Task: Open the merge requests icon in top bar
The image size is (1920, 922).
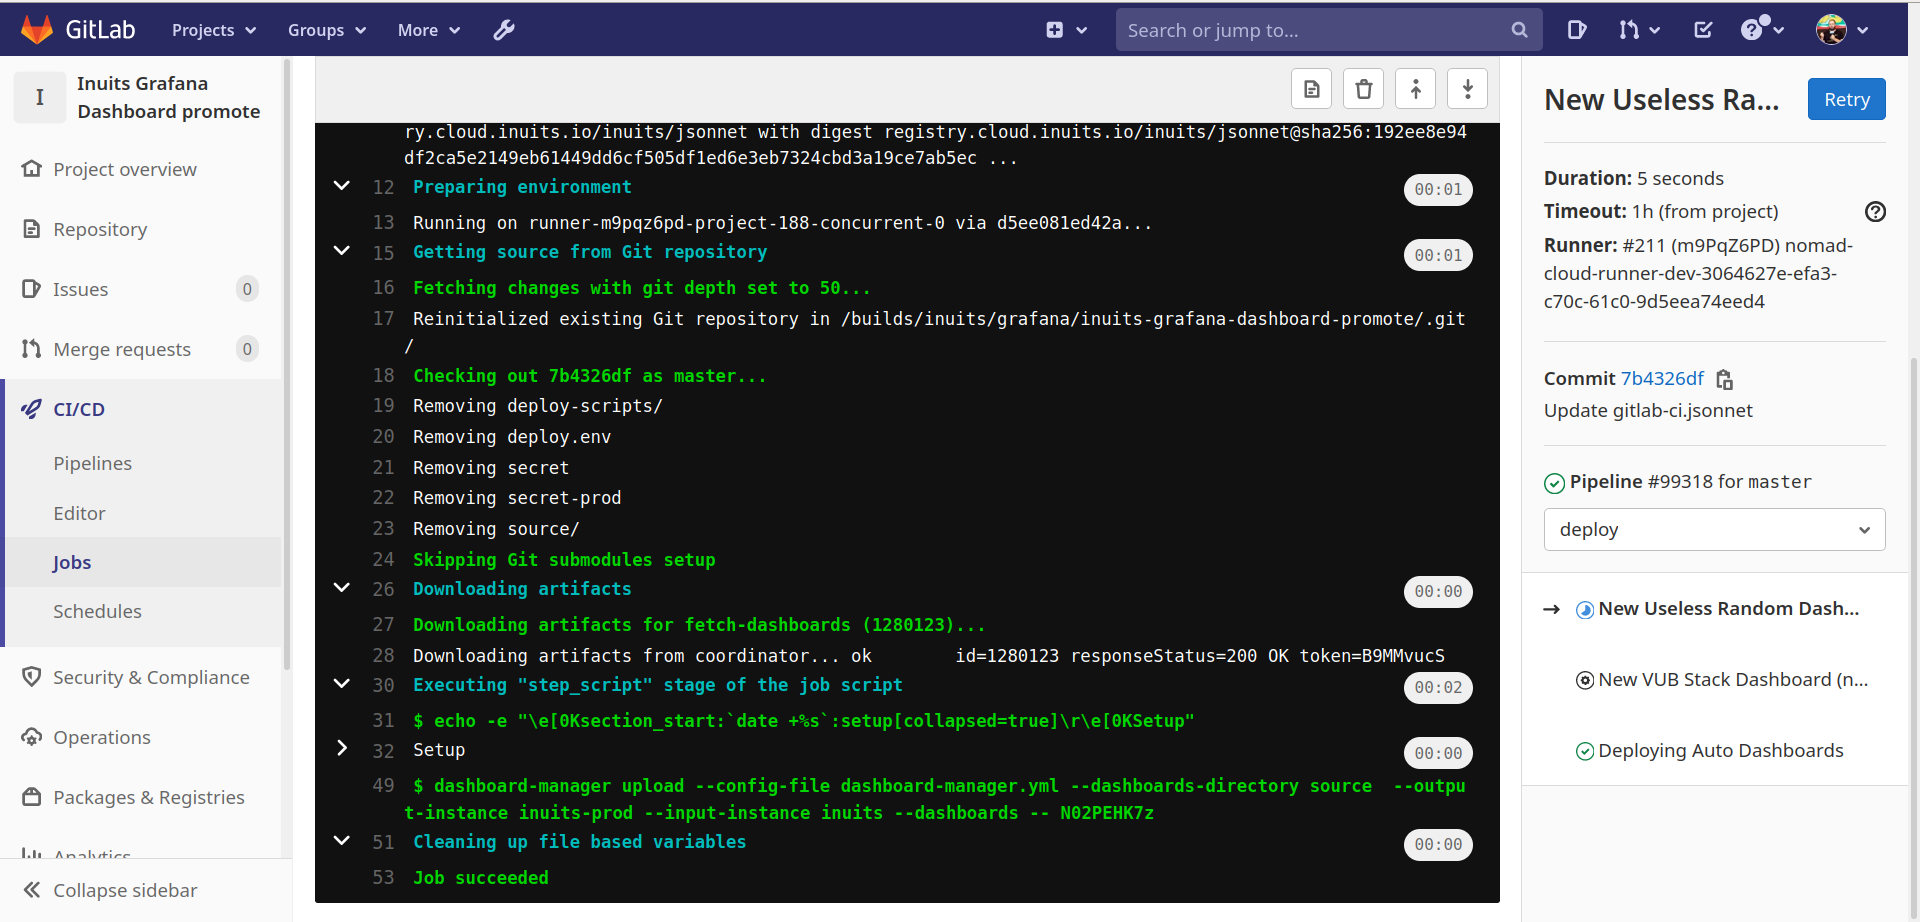Action: [x=1629, y=30]
